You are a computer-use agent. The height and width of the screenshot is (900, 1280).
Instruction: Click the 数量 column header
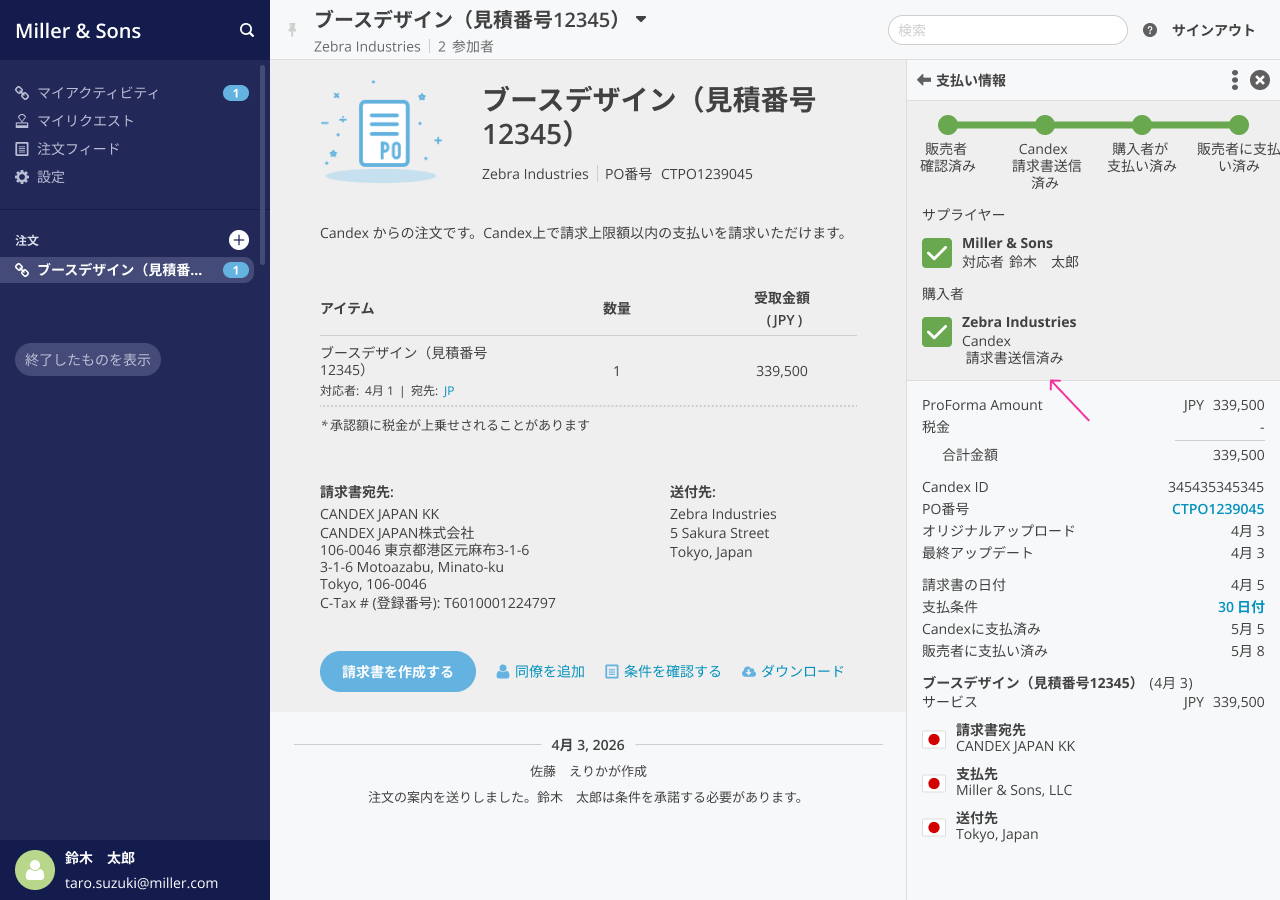coord(617,309)
